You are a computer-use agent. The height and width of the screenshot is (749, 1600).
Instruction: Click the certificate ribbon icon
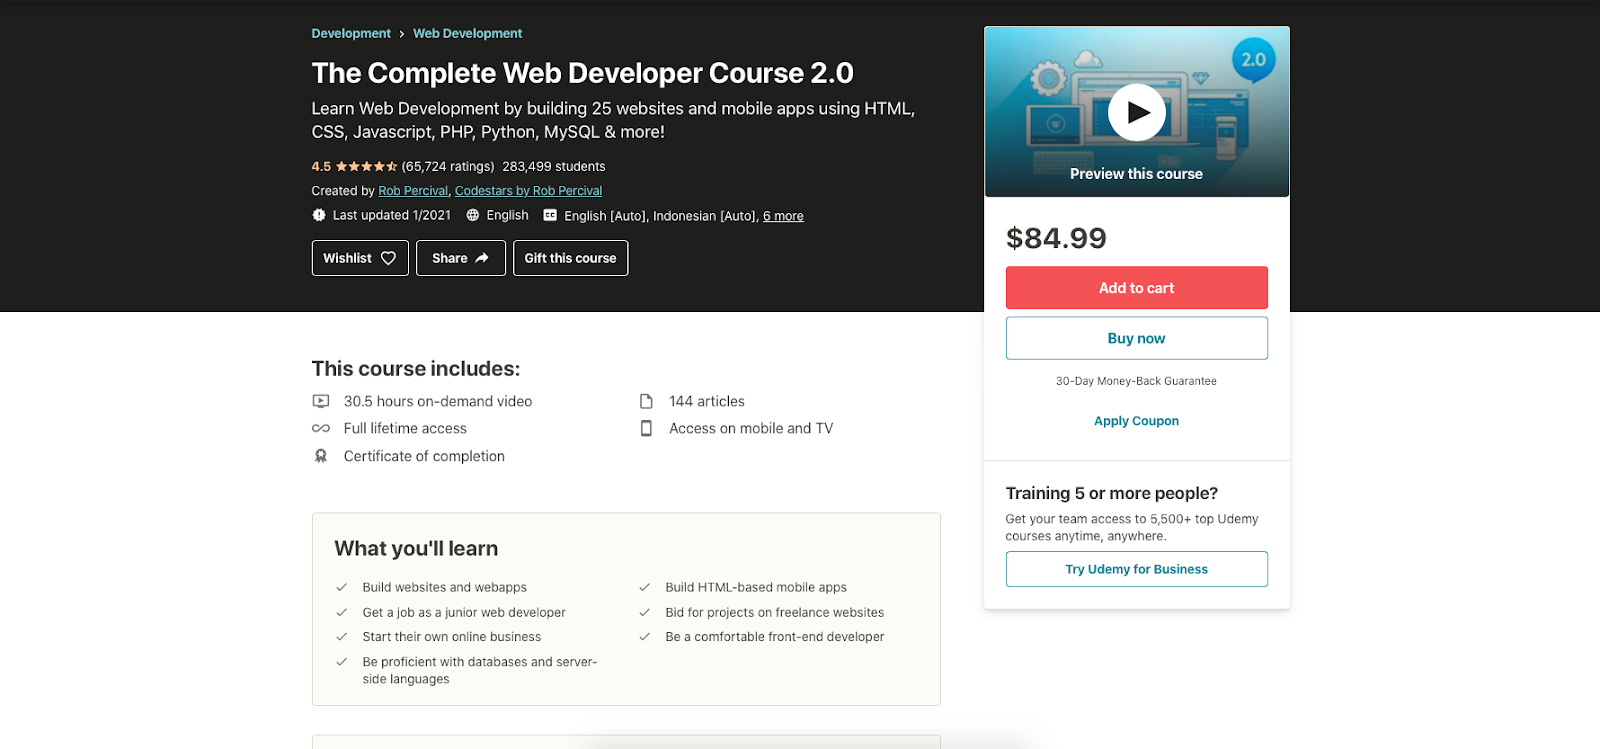[321, 456]
